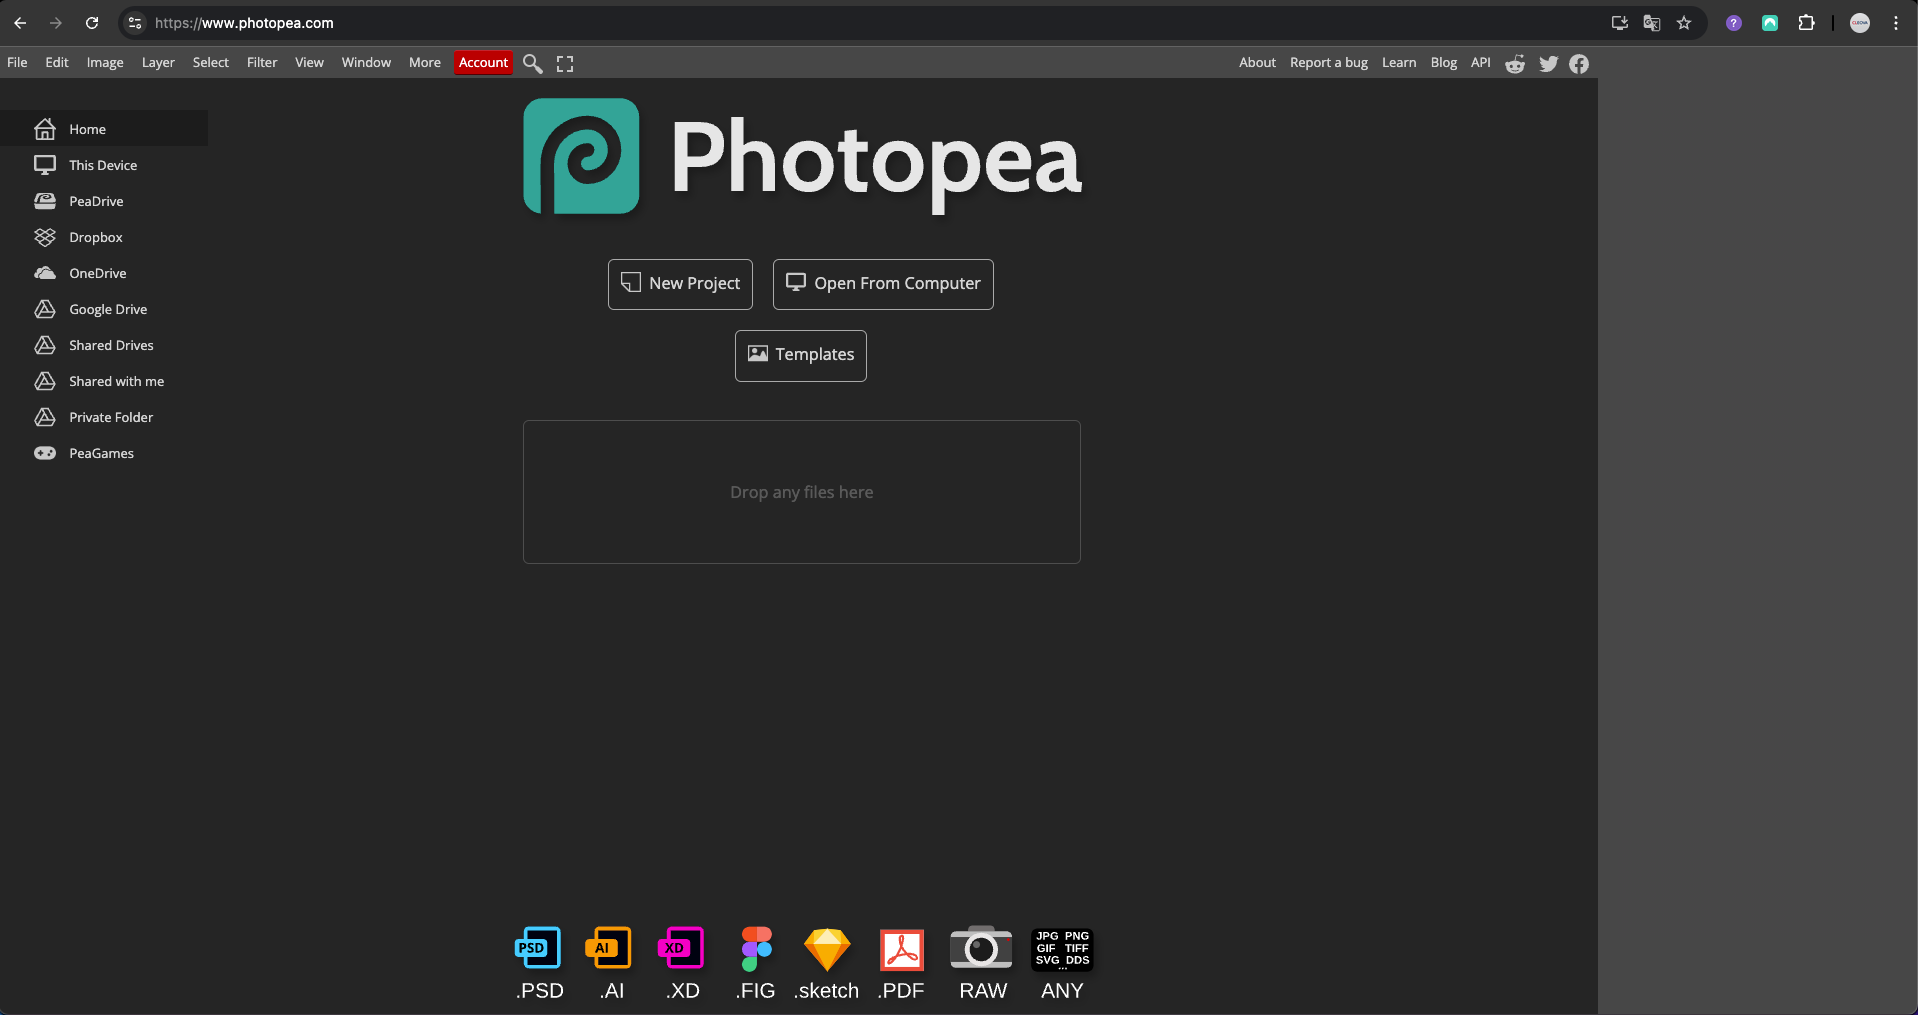Image resolution: width=1918 pixels, height=1015 pixels.
Task: Open Photopea Reddit page icon
Action: pyautogui.click(x=1515, y=63)
